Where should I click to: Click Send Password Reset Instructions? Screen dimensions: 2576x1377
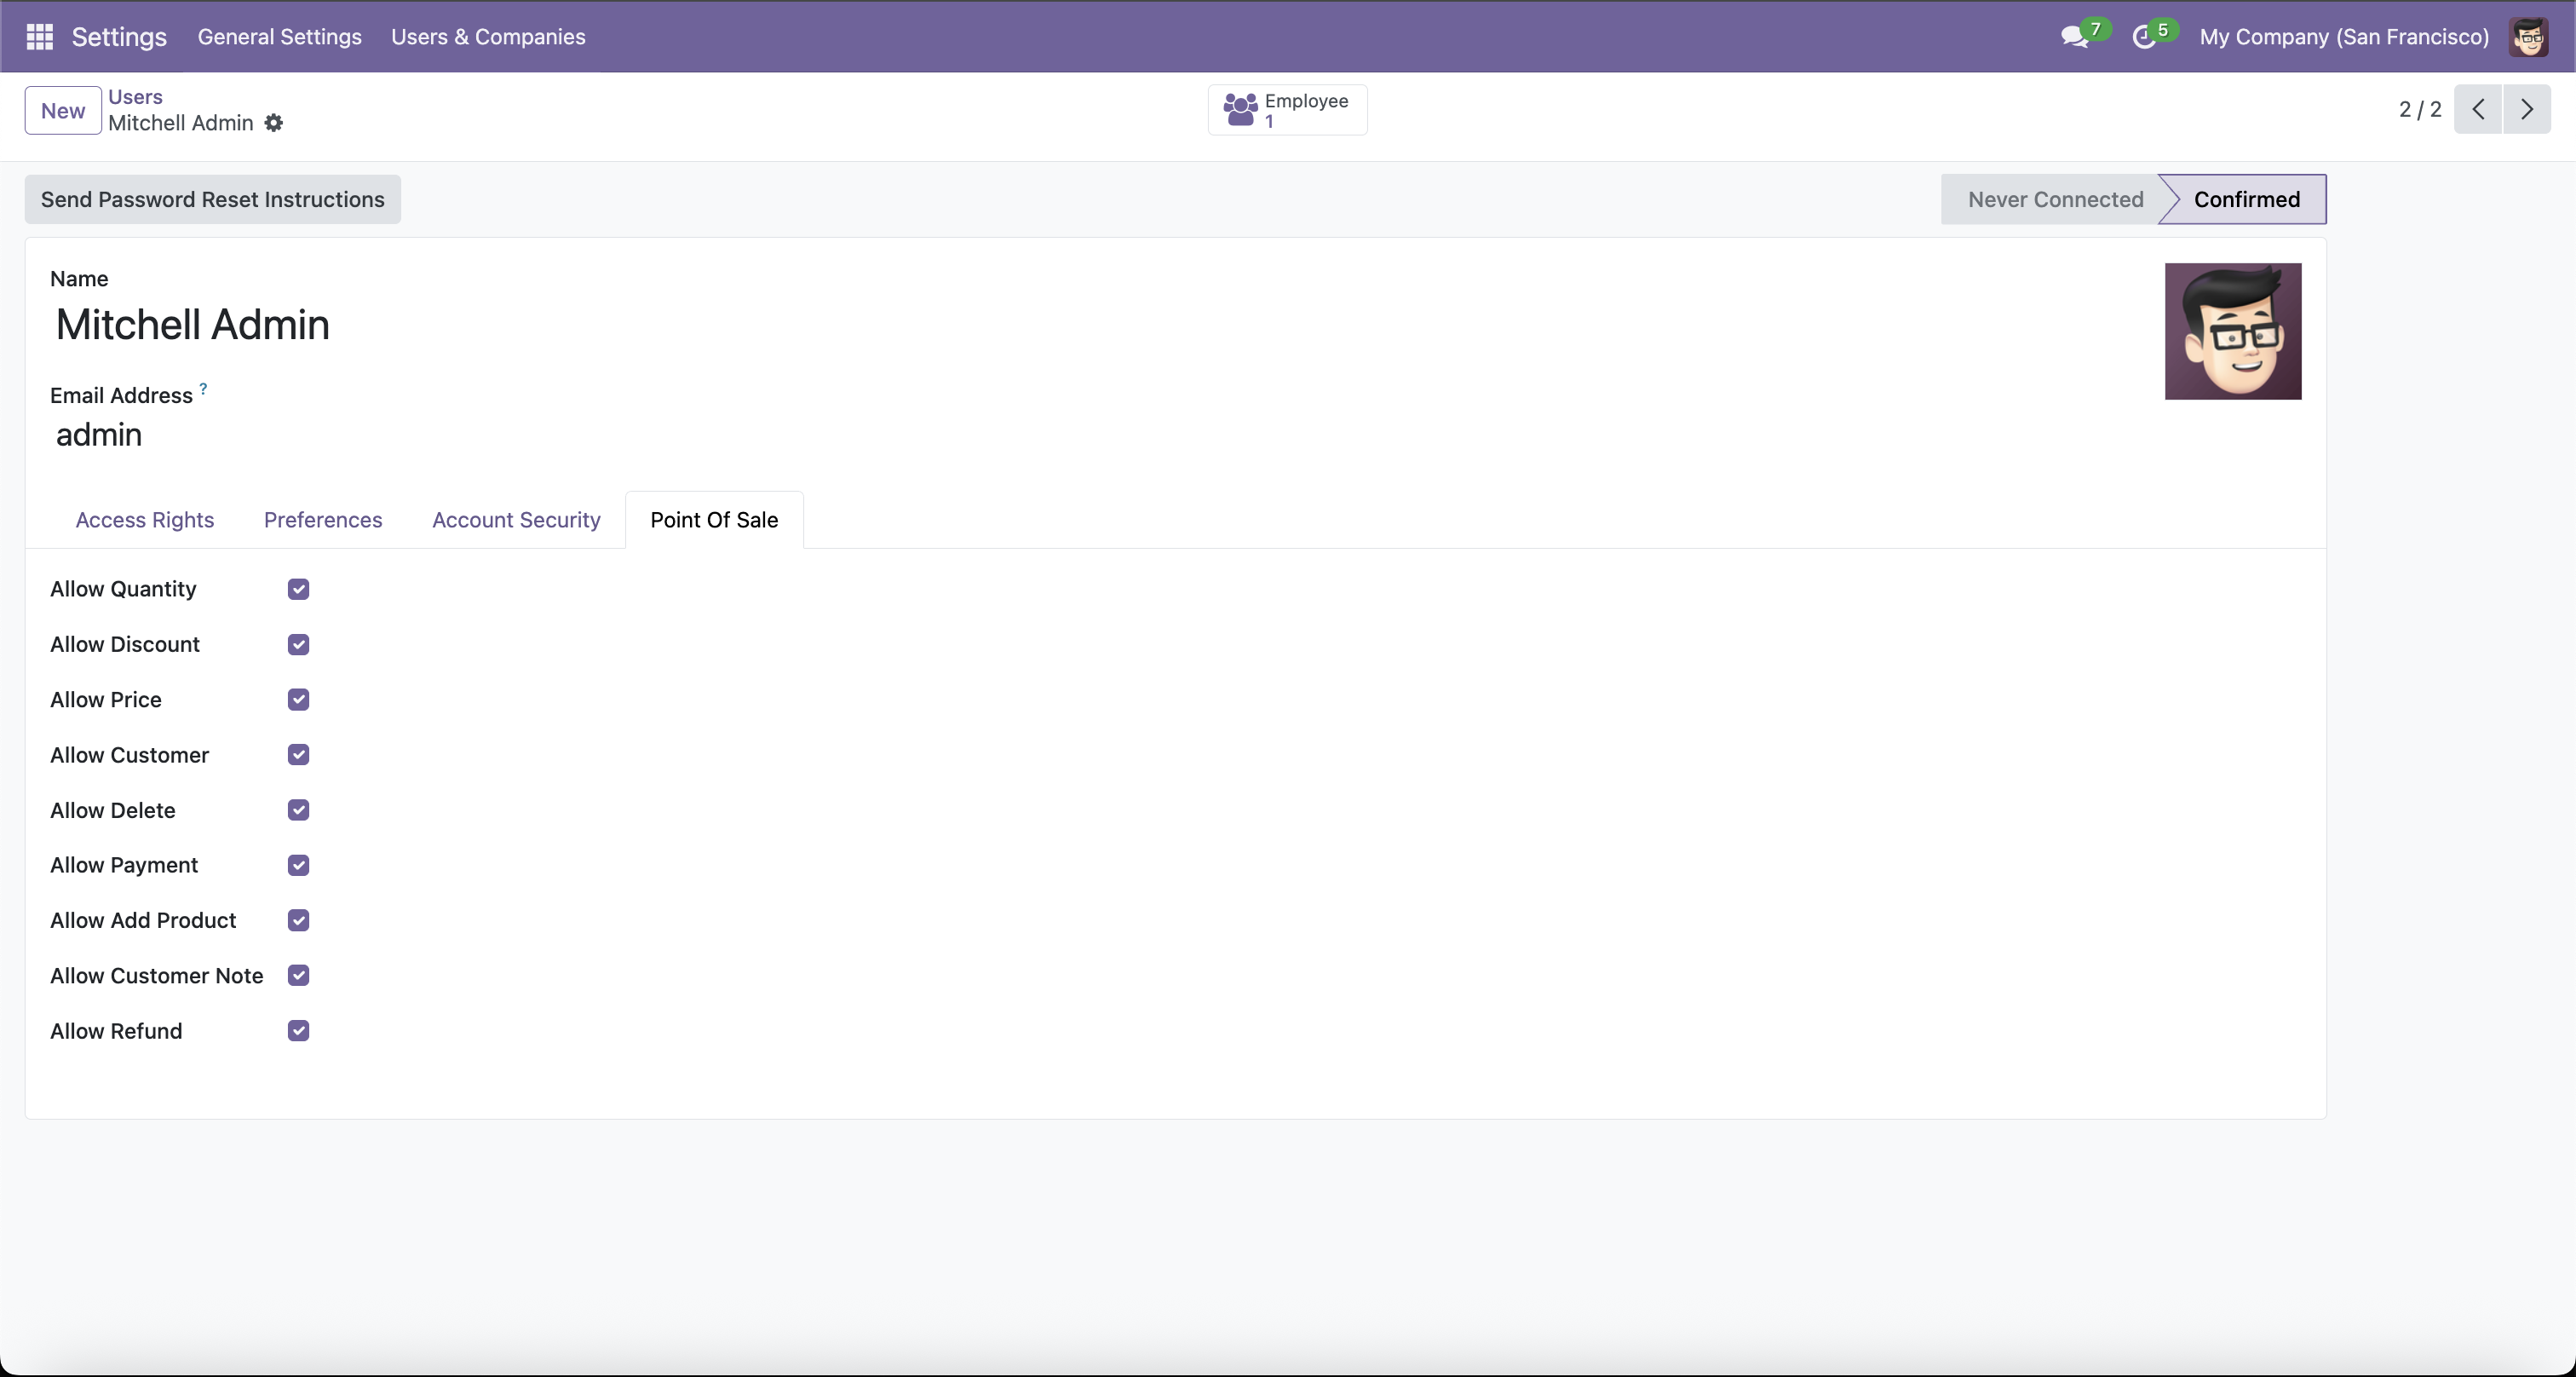point(213,199)
